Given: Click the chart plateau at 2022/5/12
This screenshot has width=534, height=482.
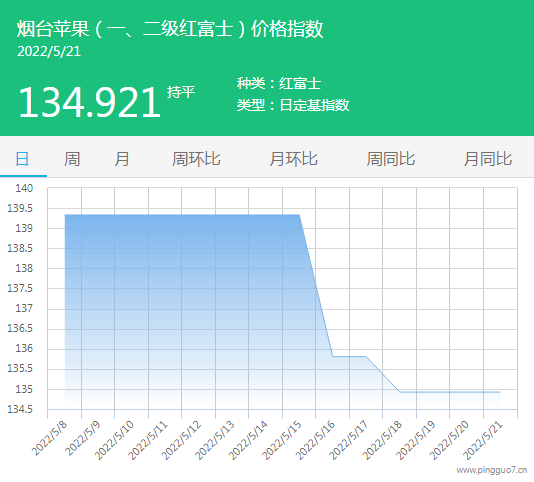Looking at the screenshot, I should (199, 215).
